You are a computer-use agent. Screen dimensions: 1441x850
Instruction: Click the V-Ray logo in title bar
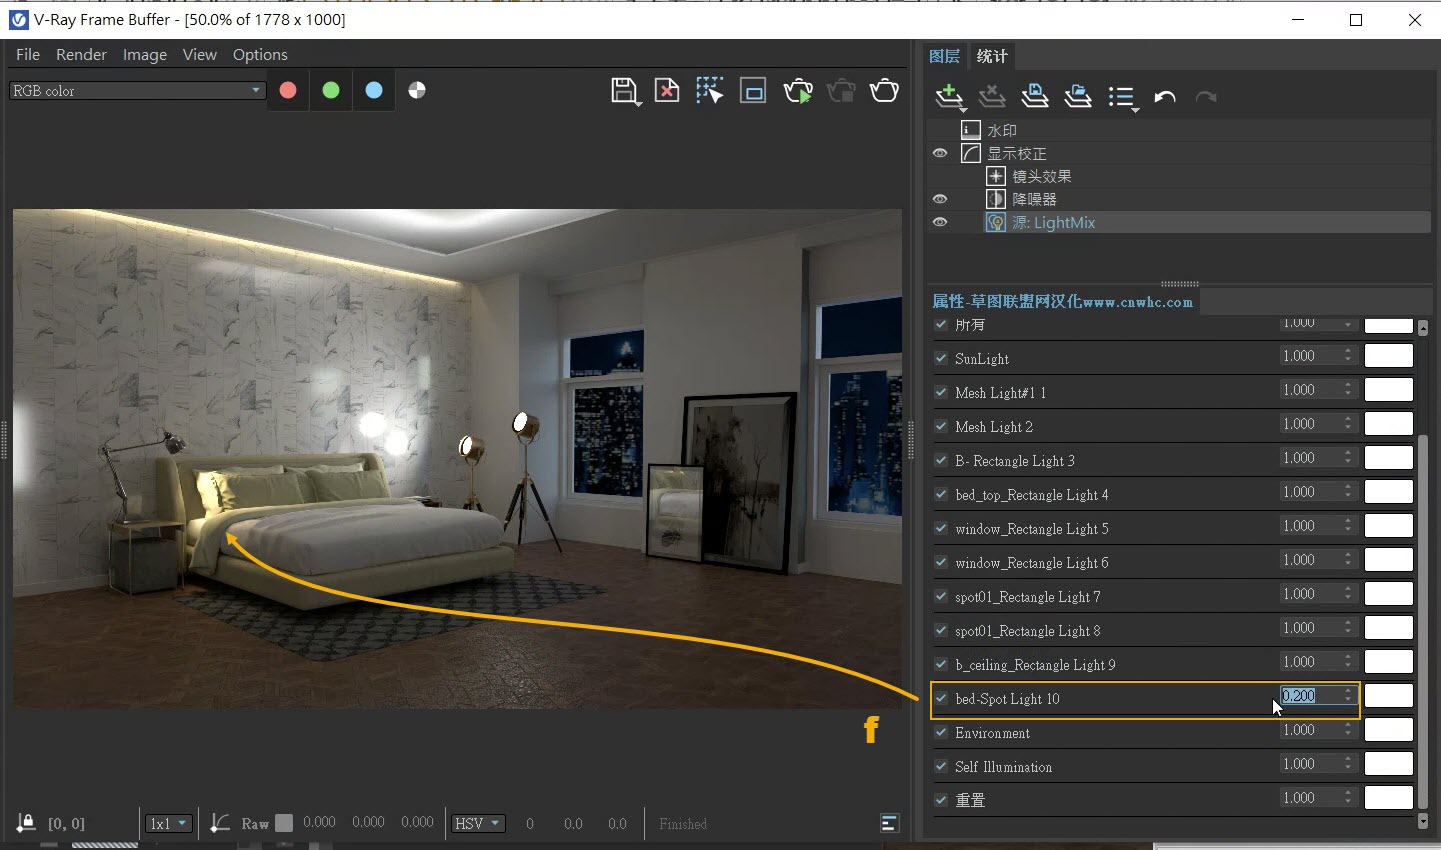pyautogui.click(x=18, y=19)
